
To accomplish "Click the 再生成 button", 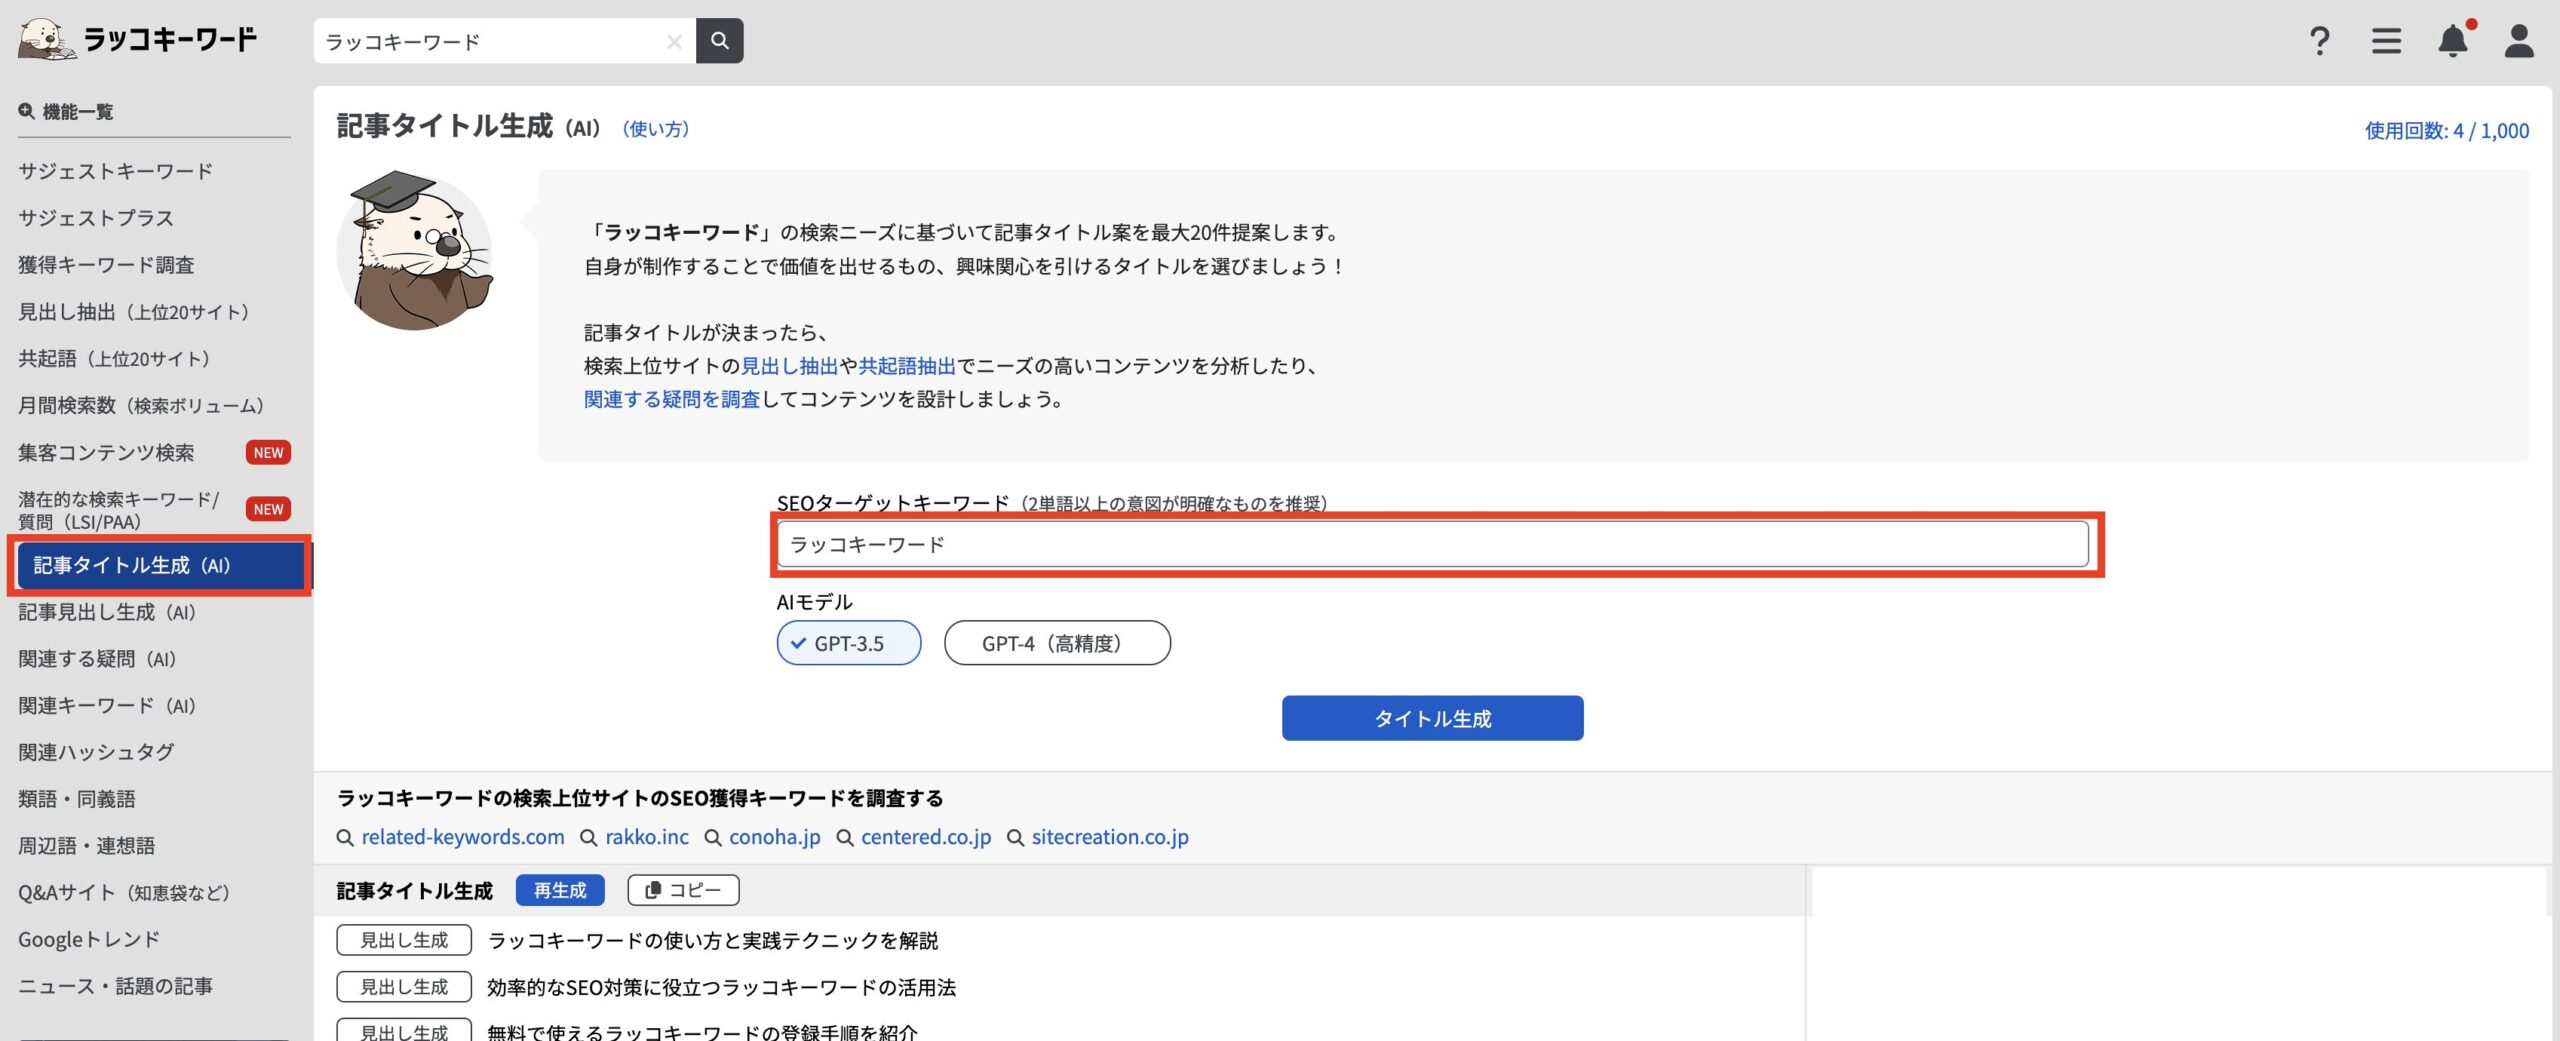I will click(x=560, y=890).
